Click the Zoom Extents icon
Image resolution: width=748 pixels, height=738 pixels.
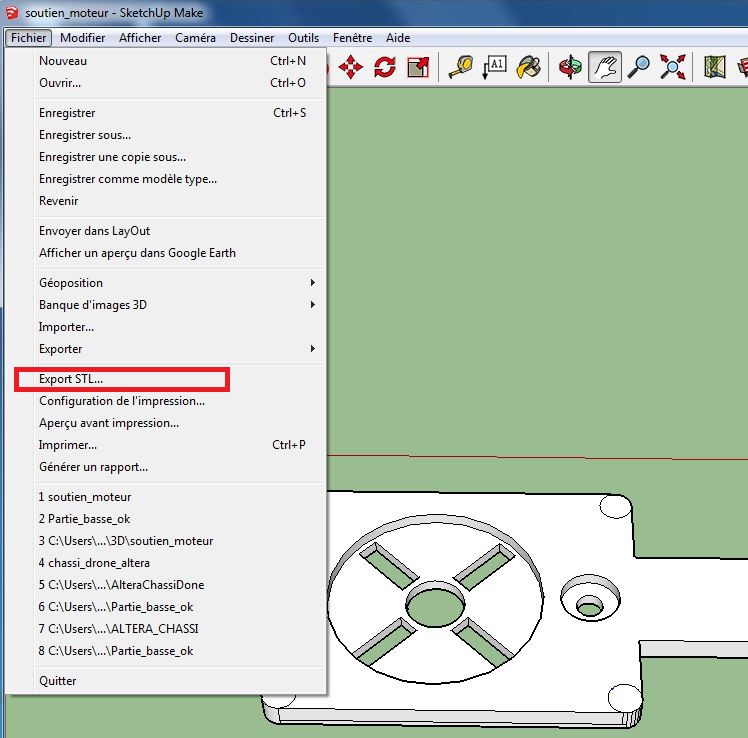pos(672,68)
